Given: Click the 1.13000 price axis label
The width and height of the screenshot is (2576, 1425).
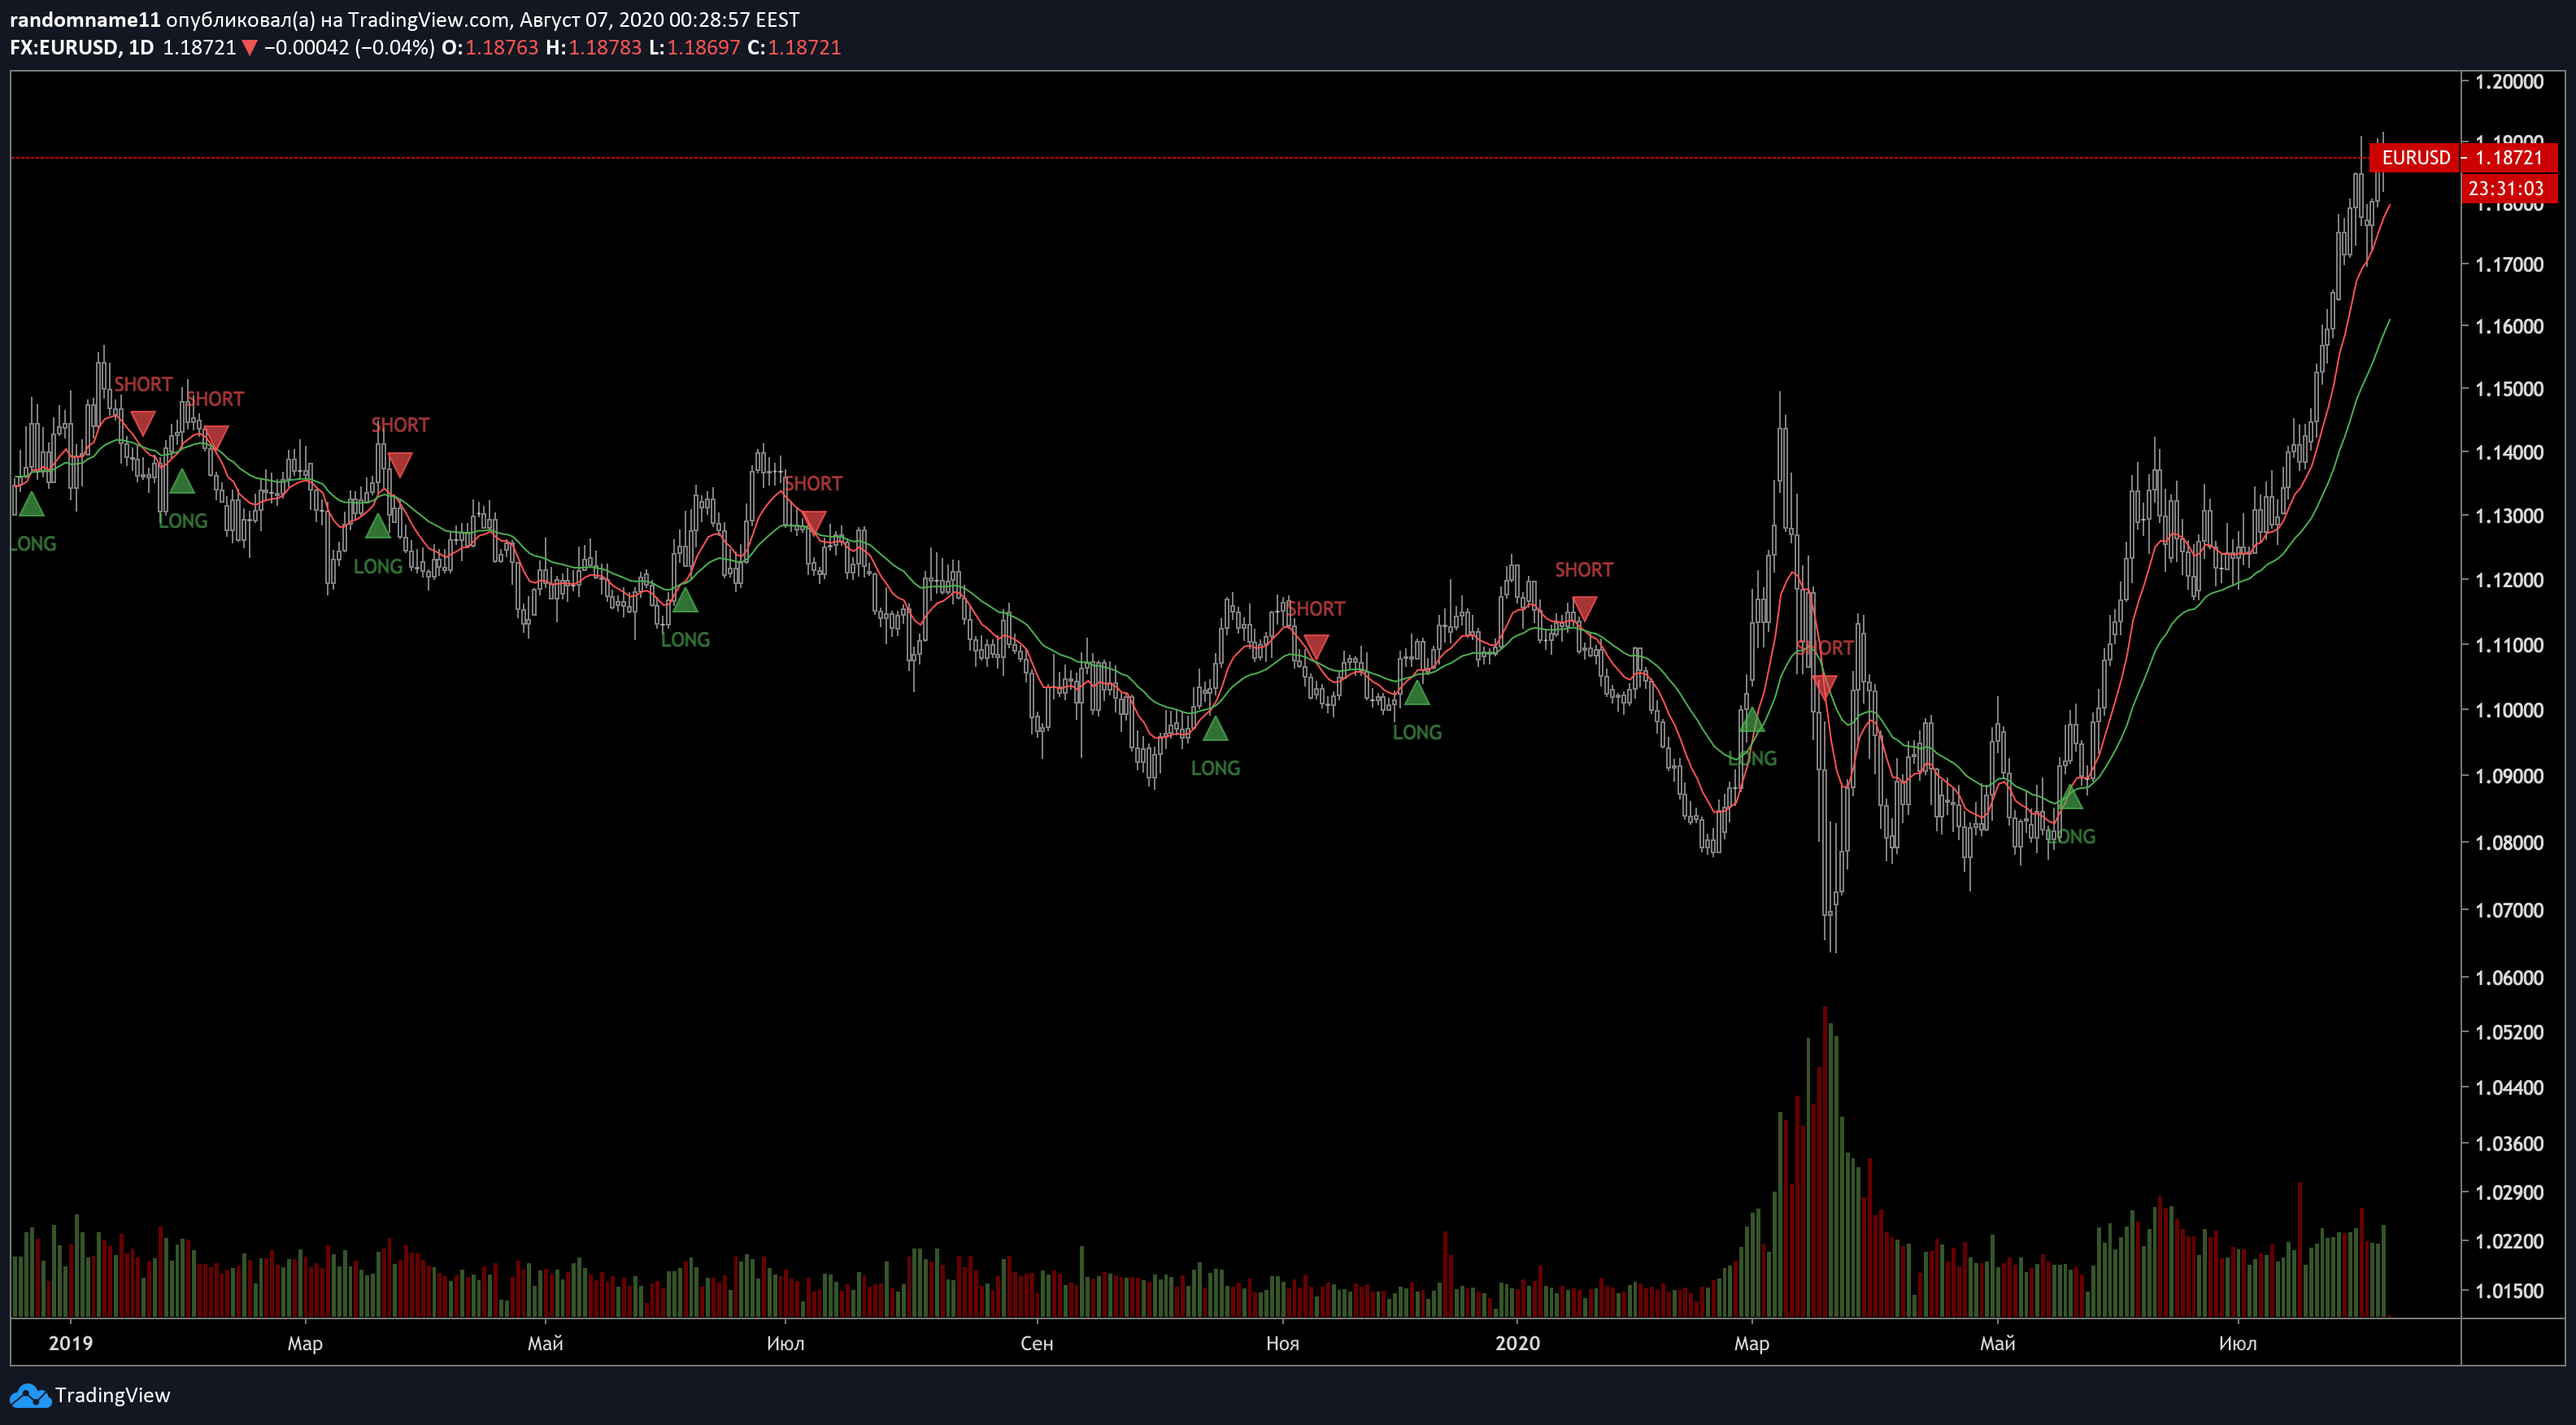Looking at the screenshot, I should 2509,515.
